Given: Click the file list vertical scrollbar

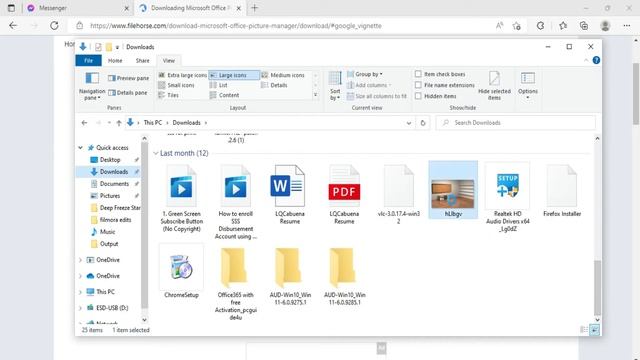Looking at the screenshot, I should point(597,287).
